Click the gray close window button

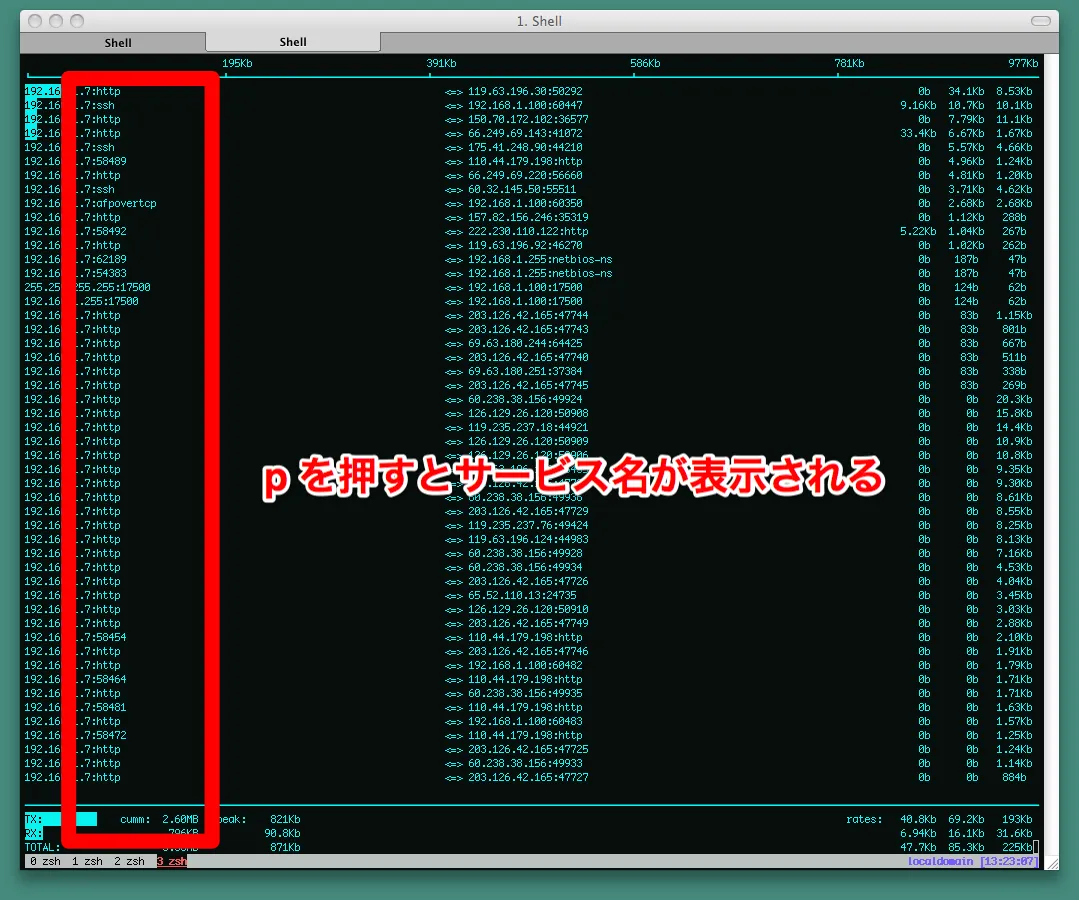33,21
